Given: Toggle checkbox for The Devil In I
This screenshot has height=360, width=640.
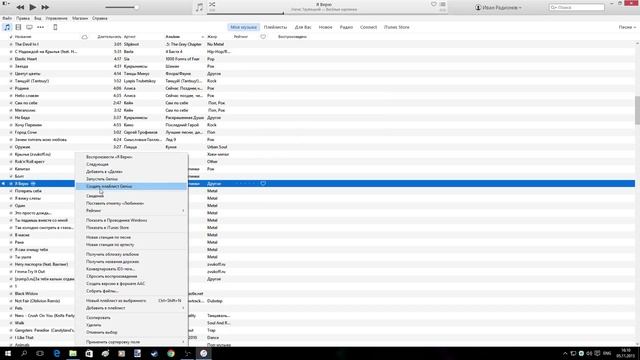Looking at the screenshot, I should tap(11, 44).
